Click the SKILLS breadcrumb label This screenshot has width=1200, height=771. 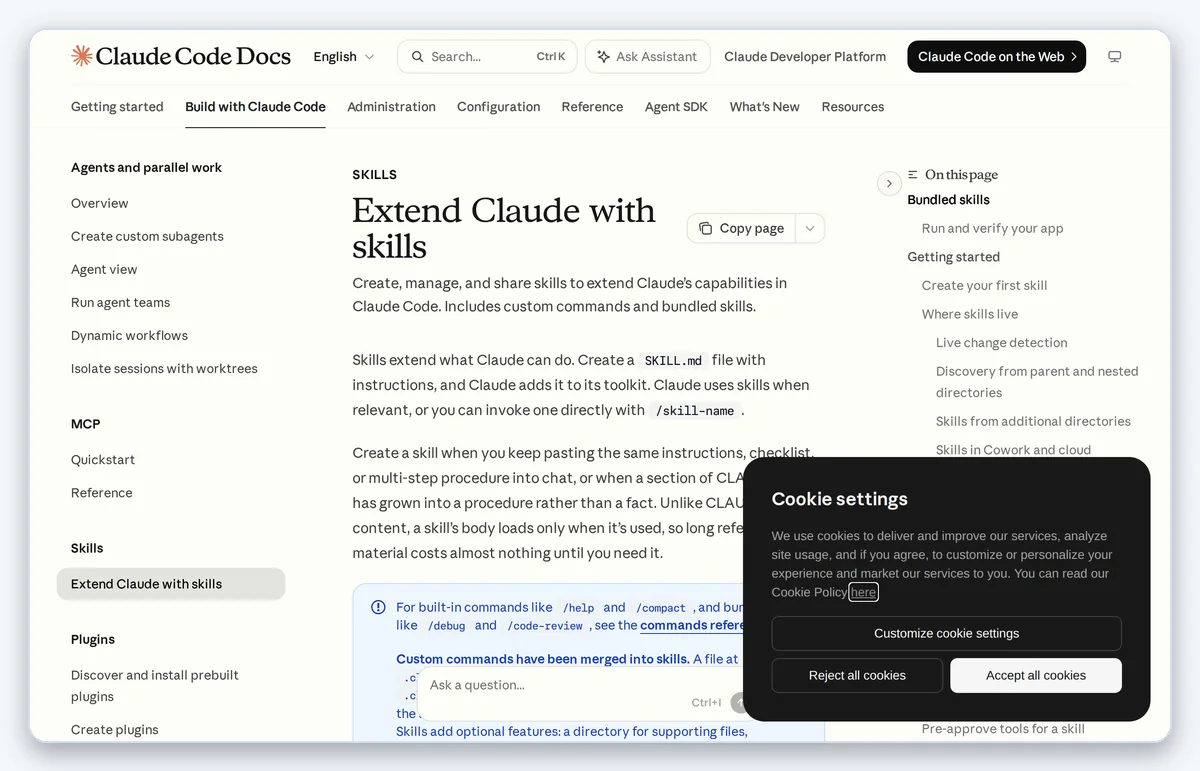(x=374, y=175)
